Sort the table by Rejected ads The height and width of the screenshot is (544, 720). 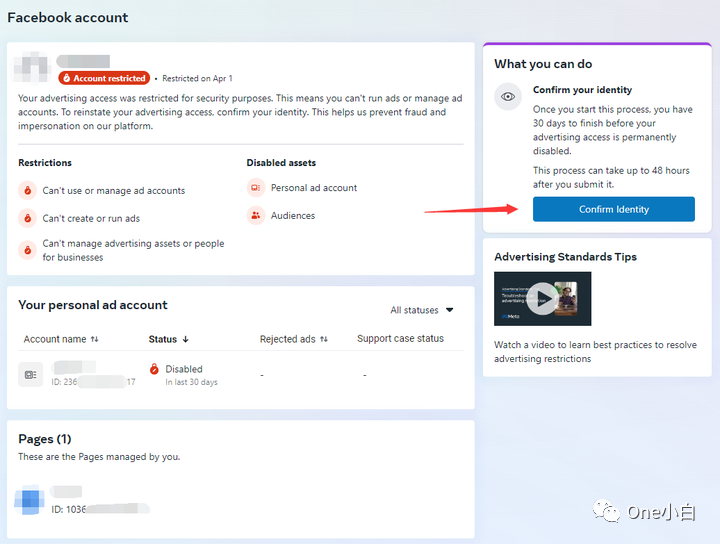click(x=294, y=339)
